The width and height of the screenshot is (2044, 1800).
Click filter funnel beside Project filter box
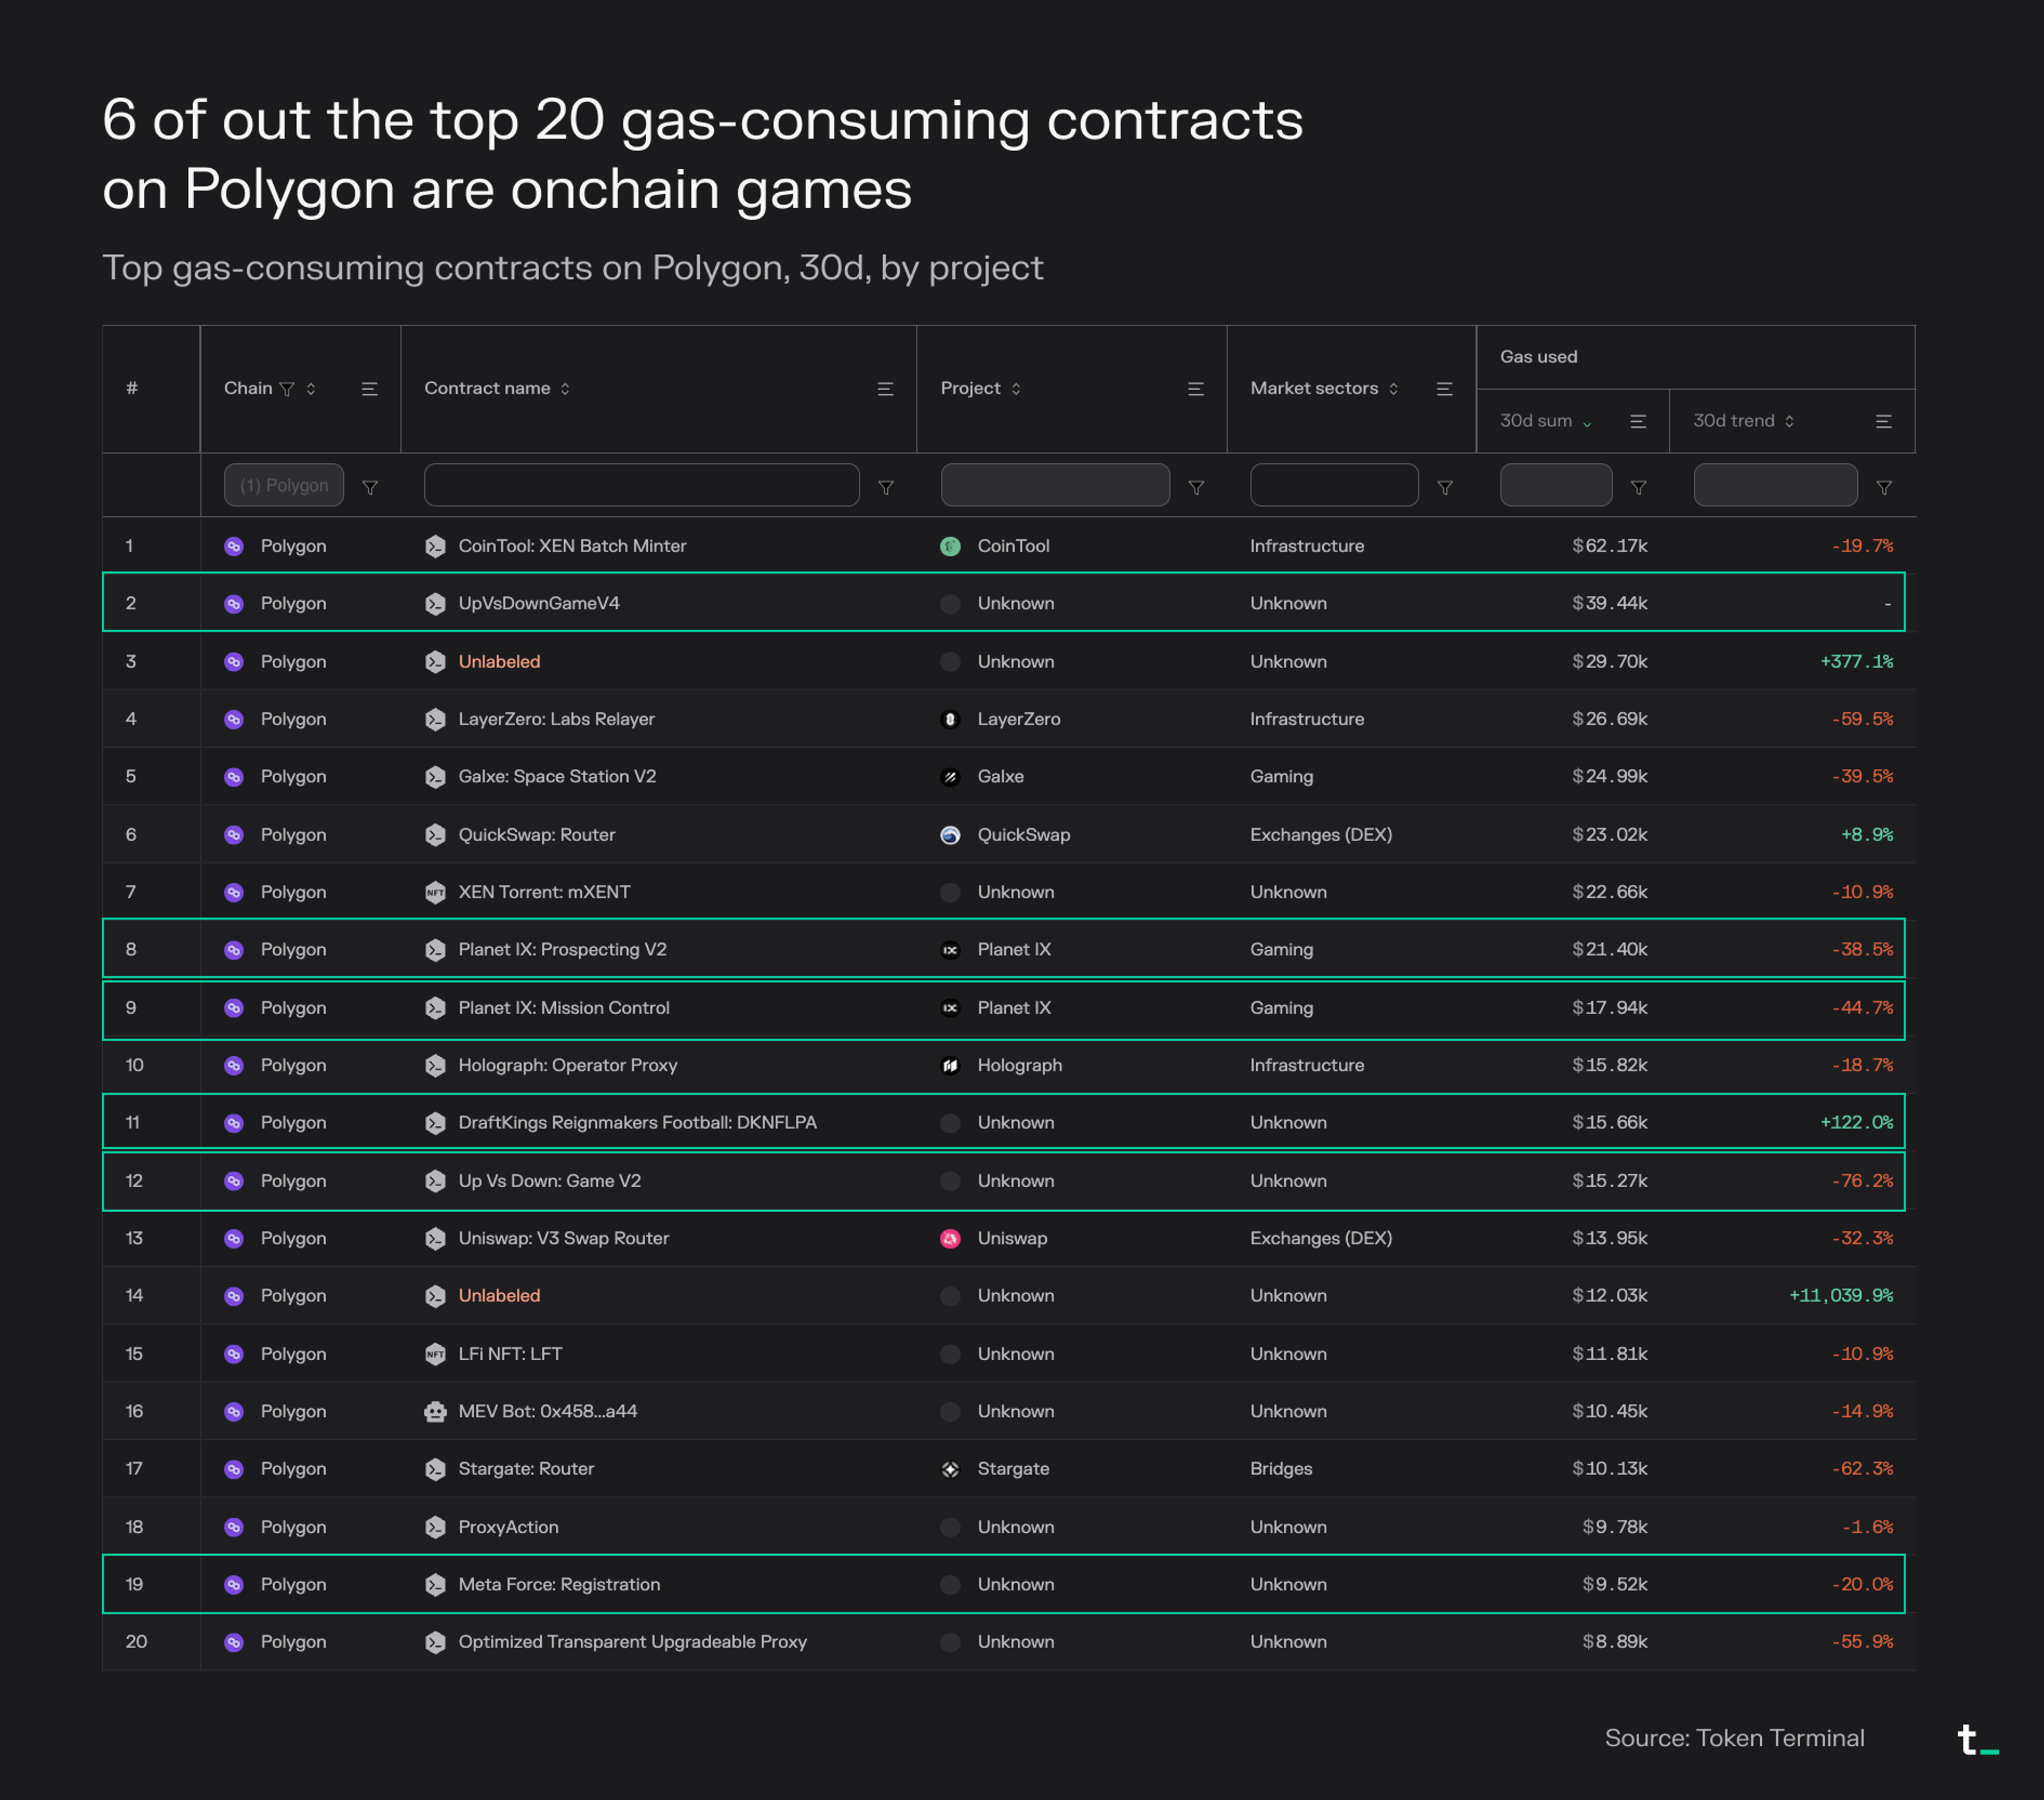pyautogui.click(x=1195, y=487)
